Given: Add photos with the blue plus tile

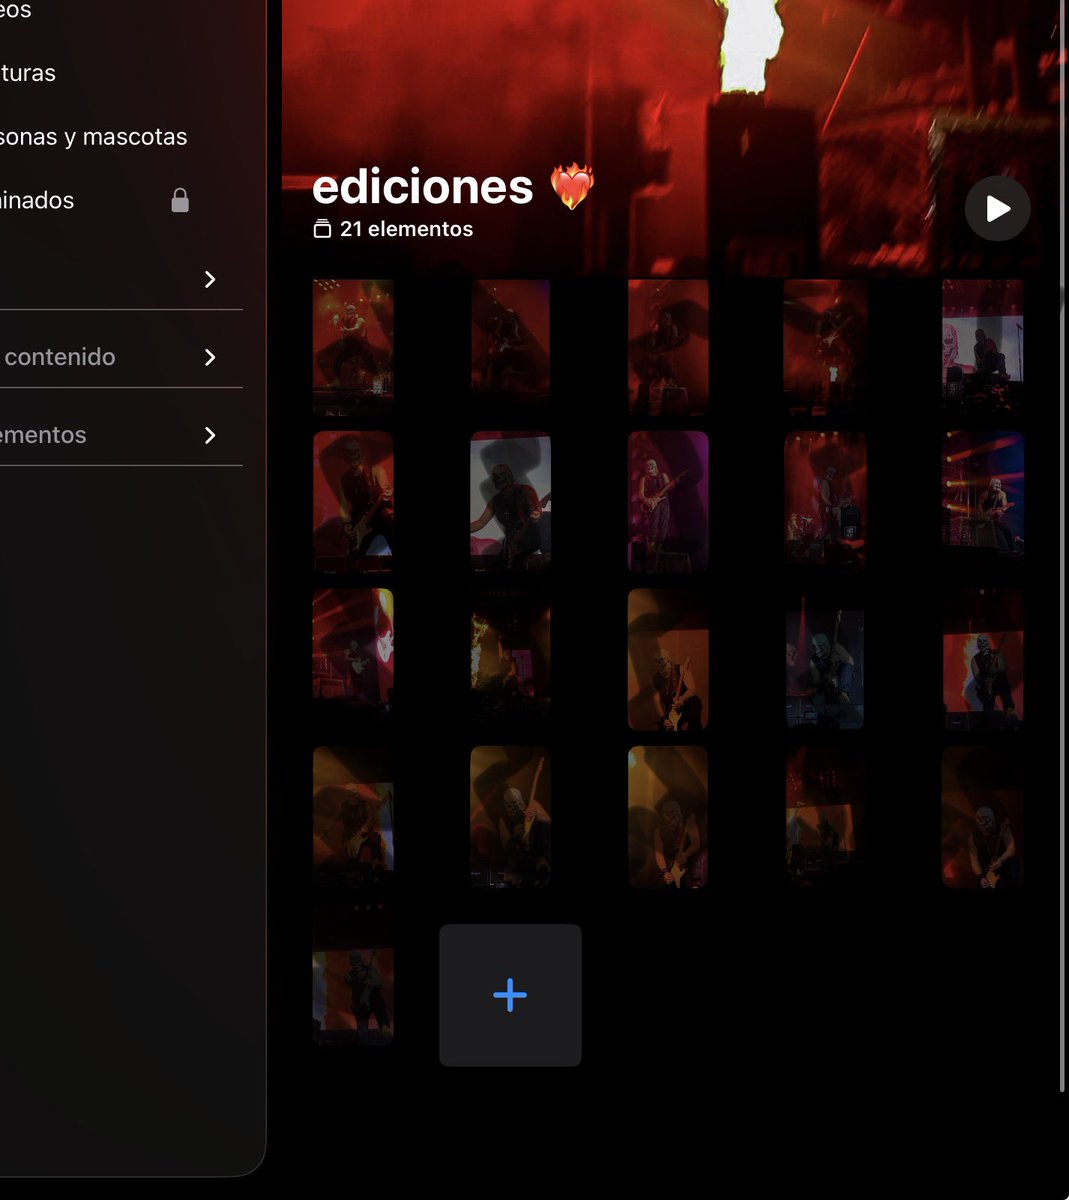Looking at the screenshot, I should pos(510,995).
